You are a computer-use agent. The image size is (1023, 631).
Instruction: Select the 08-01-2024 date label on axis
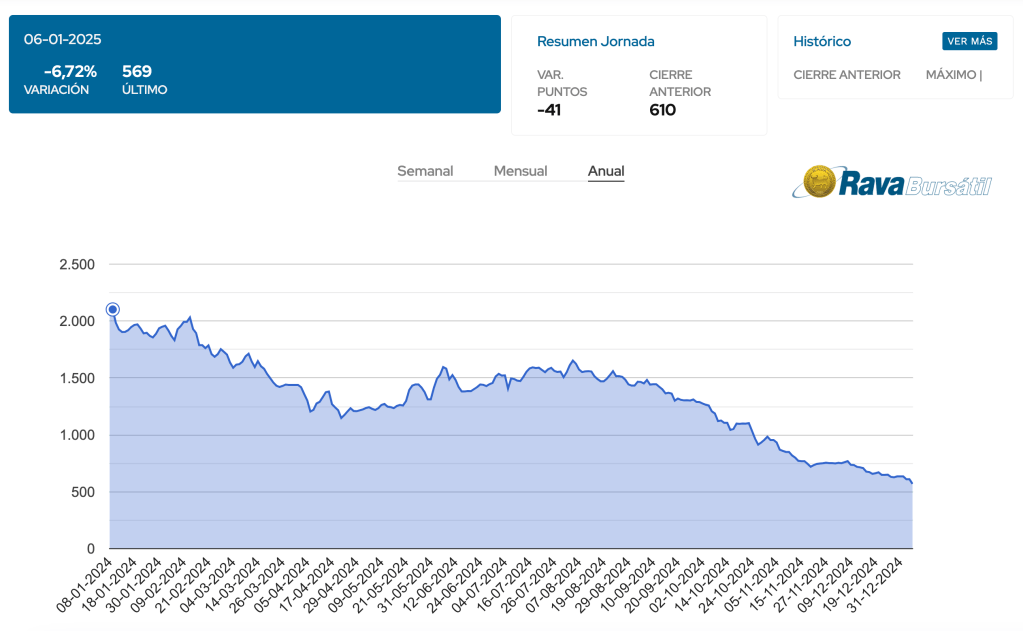click(83, 583)
